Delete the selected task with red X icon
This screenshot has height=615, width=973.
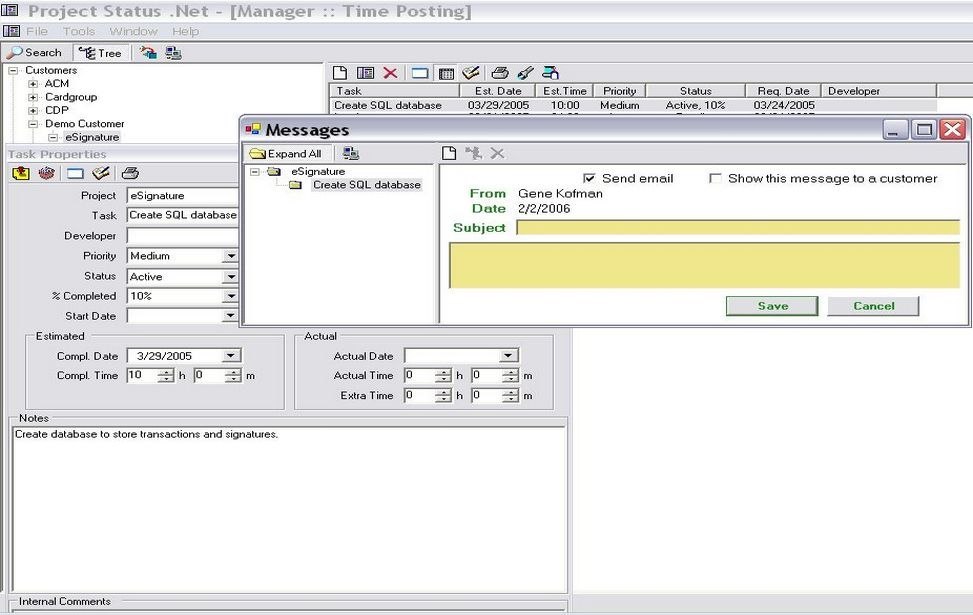[x=392, y=72]
